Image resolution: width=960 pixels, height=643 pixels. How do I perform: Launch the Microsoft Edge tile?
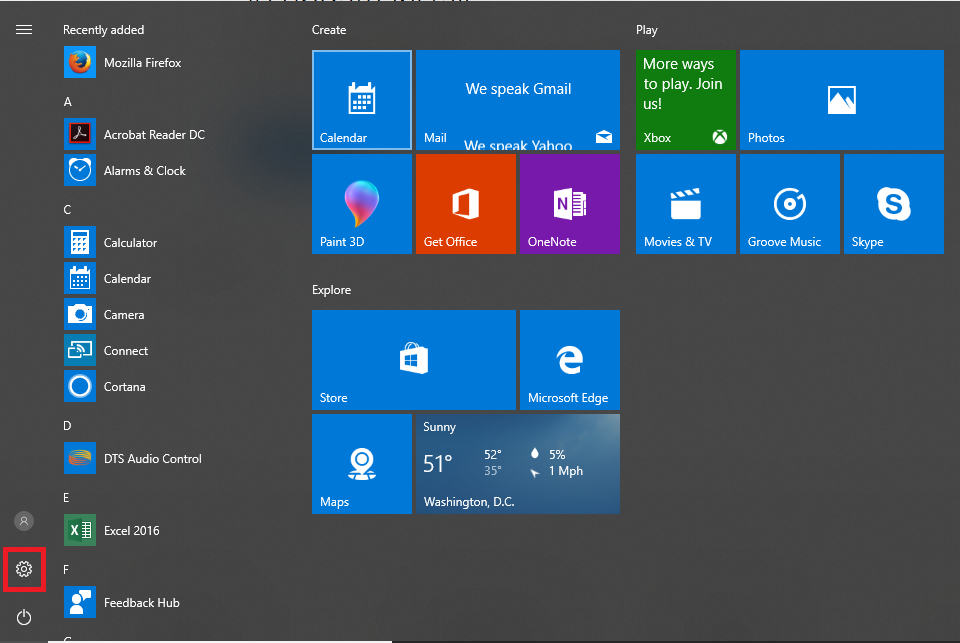[570, 359]
